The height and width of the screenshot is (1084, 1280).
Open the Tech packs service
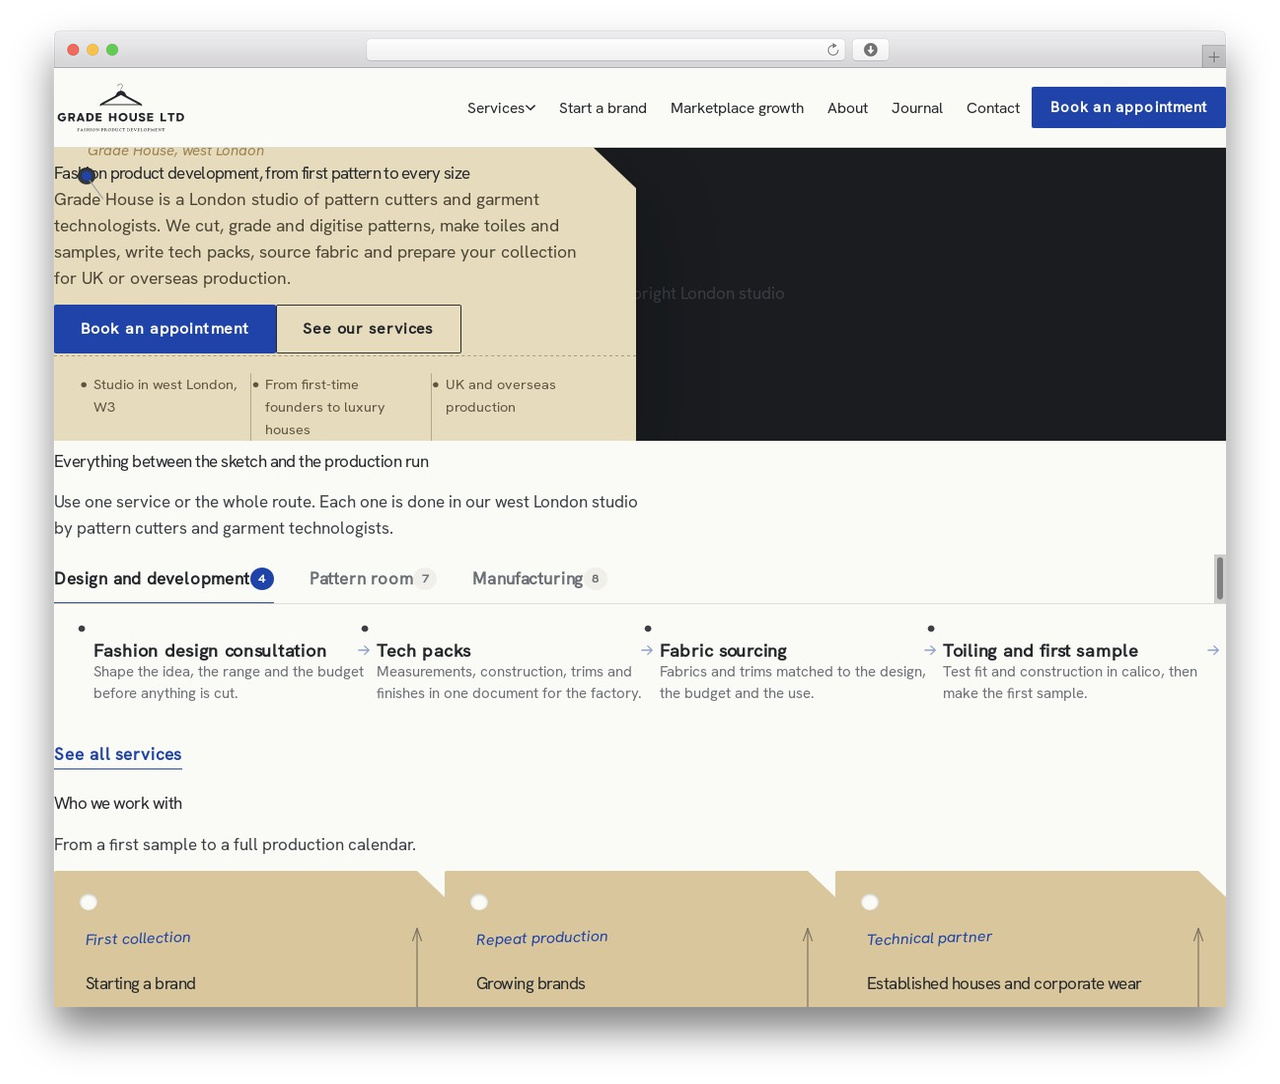[424, 651]
